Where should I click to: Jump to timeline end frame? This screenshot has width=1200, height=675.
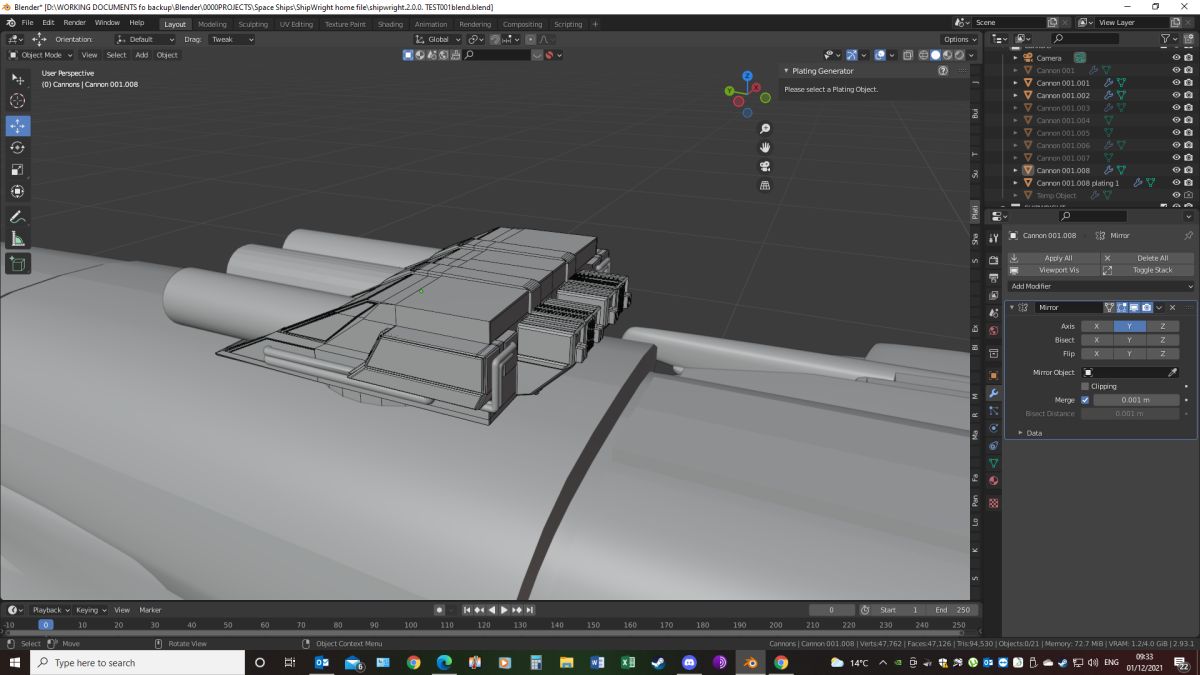[x=529, y=609]
